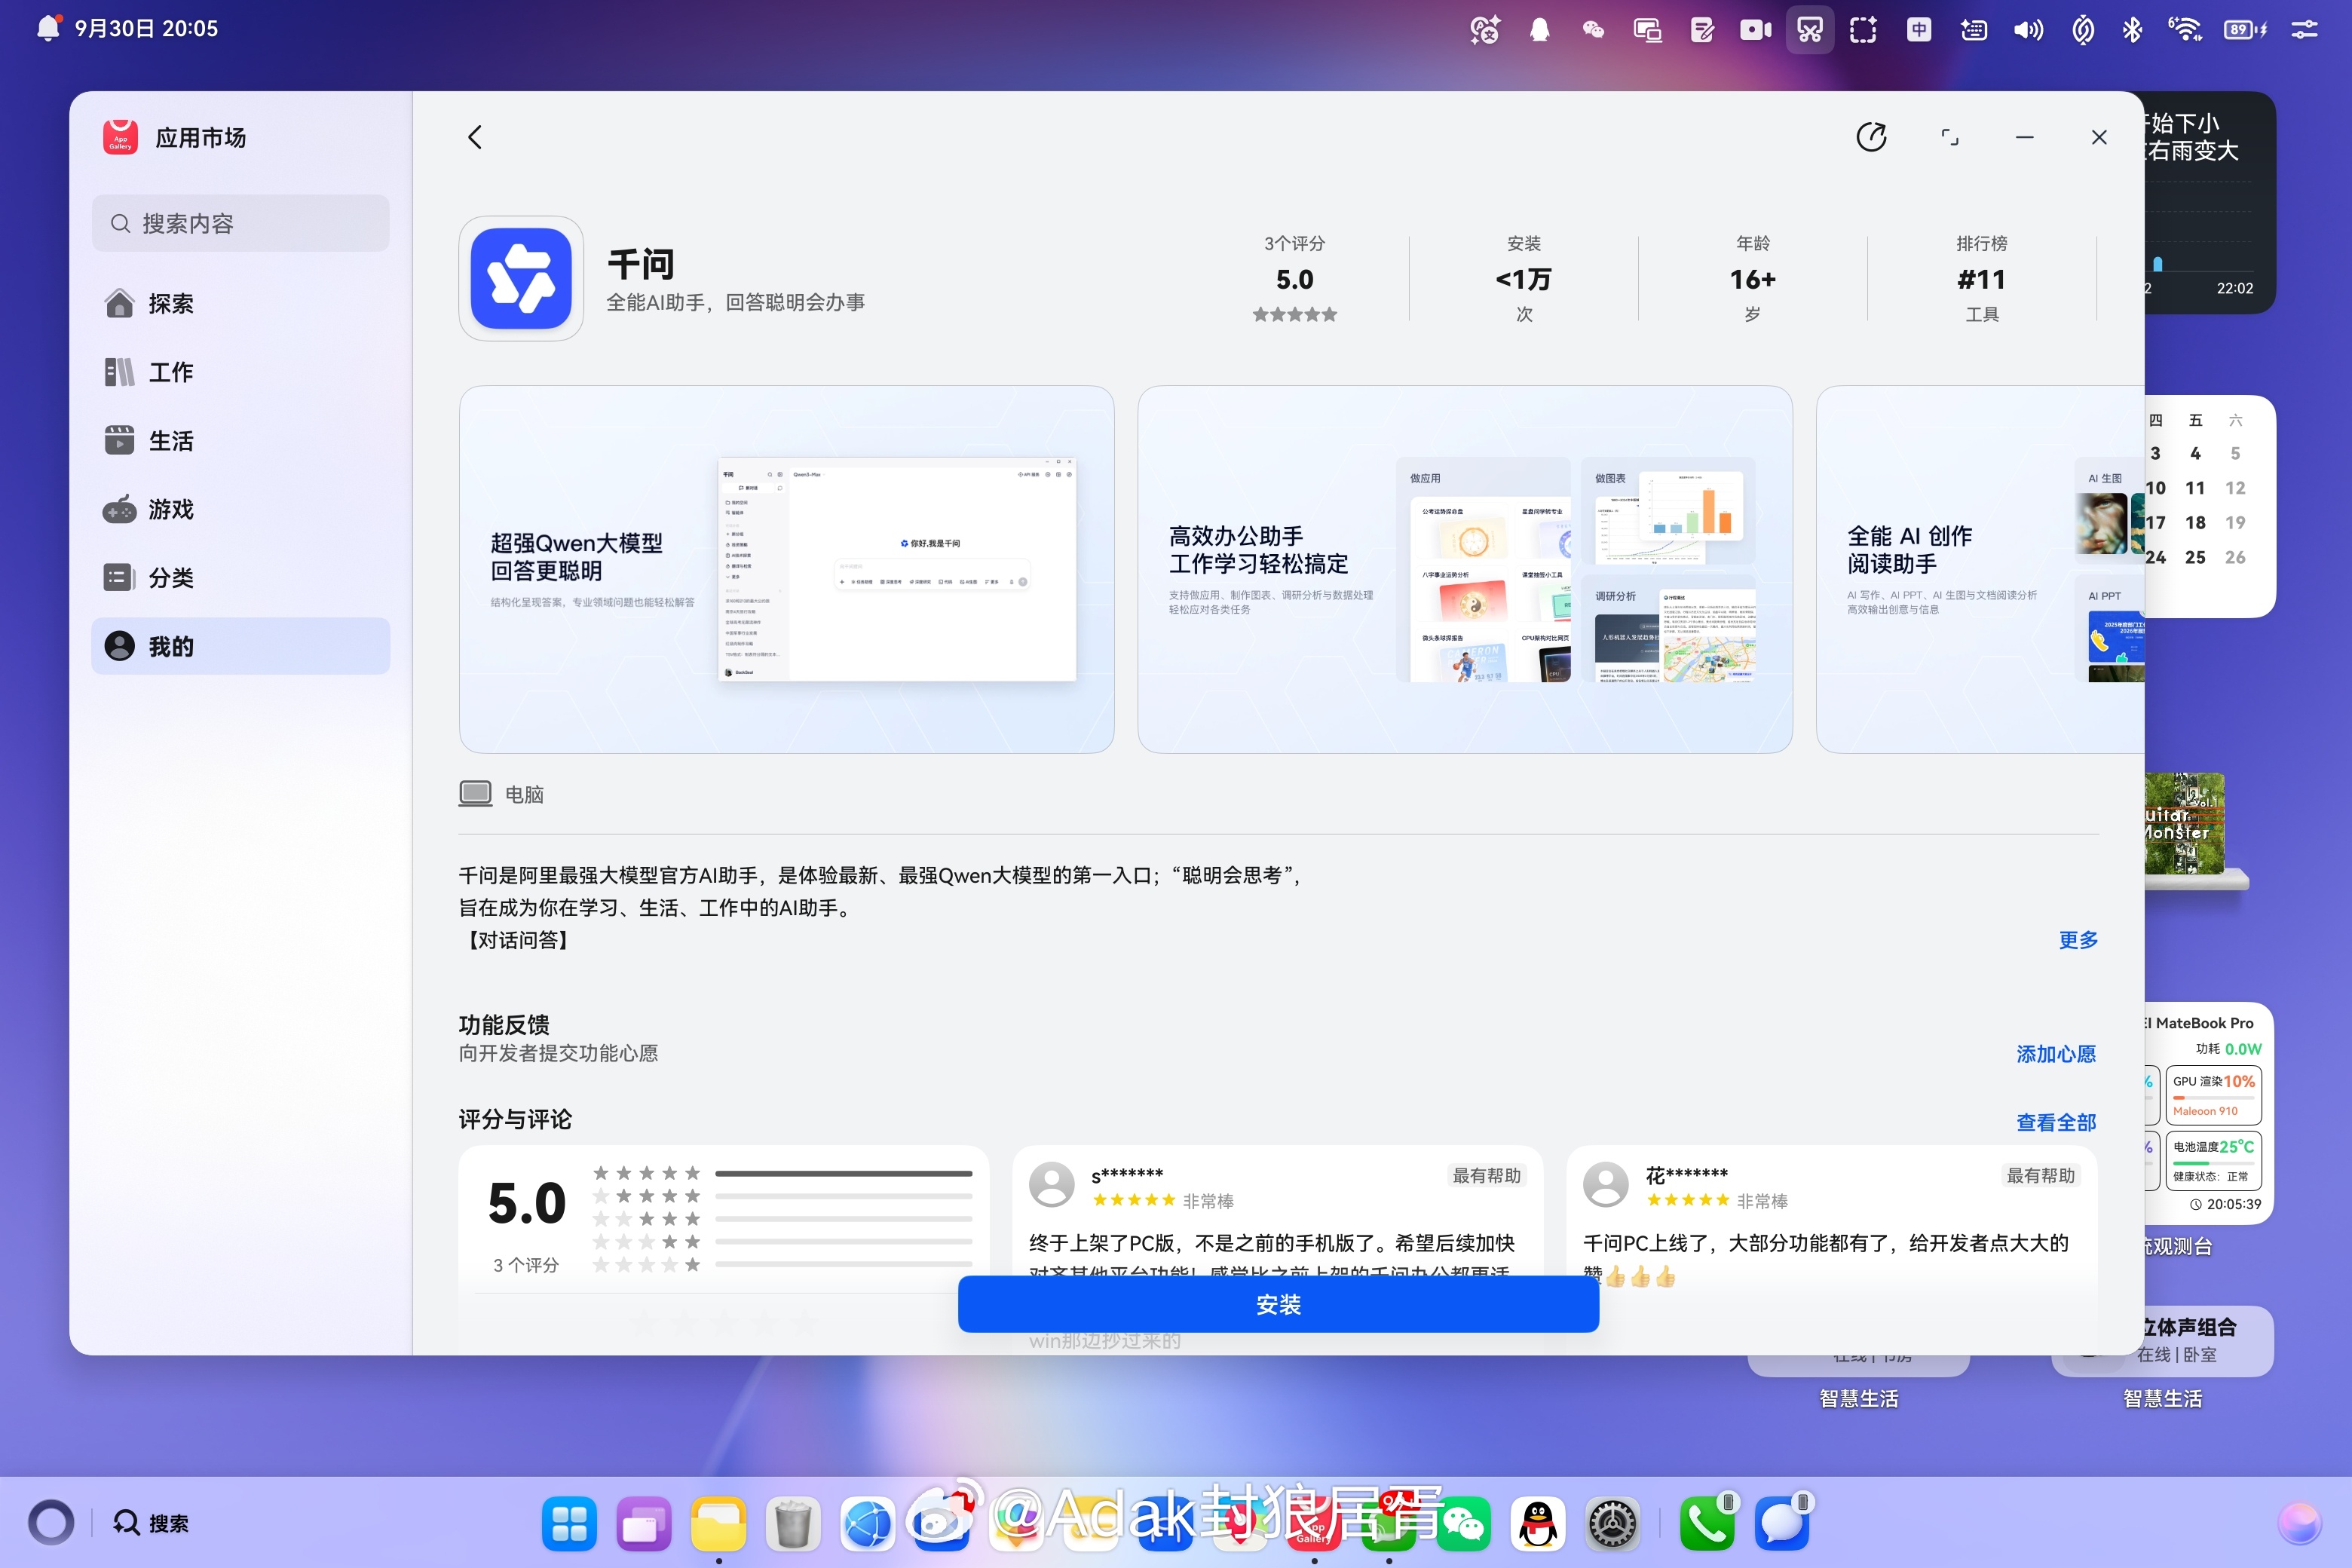This screenshot has width=2352, height=1568.
Task: Open Wi-Fi settings from status bar
Action: point(2186,30)
